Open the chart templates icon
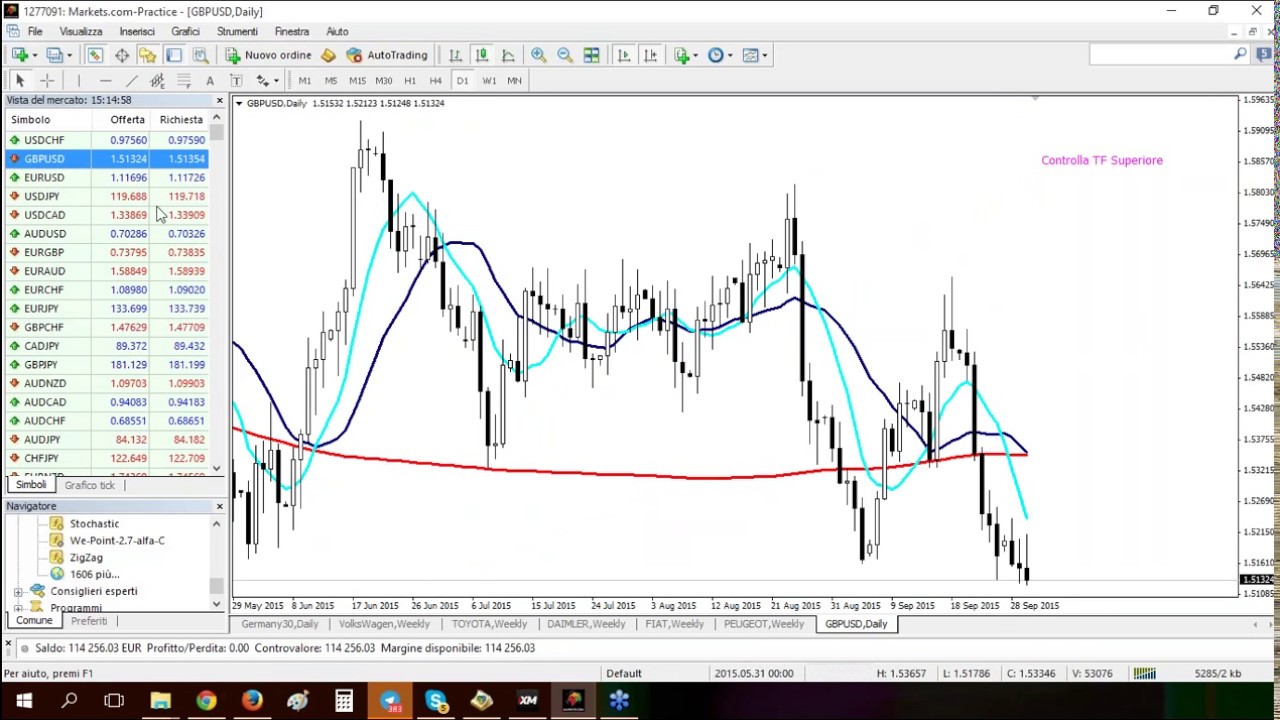1280x720 pixels. coord(751,55)
